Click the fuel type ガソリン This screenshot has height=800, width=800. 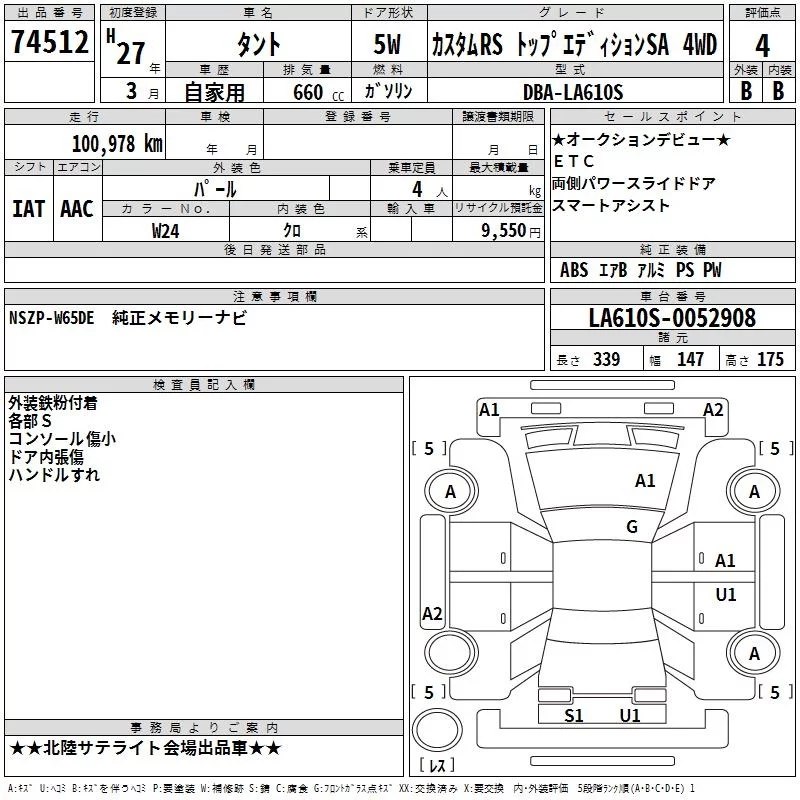388,91
